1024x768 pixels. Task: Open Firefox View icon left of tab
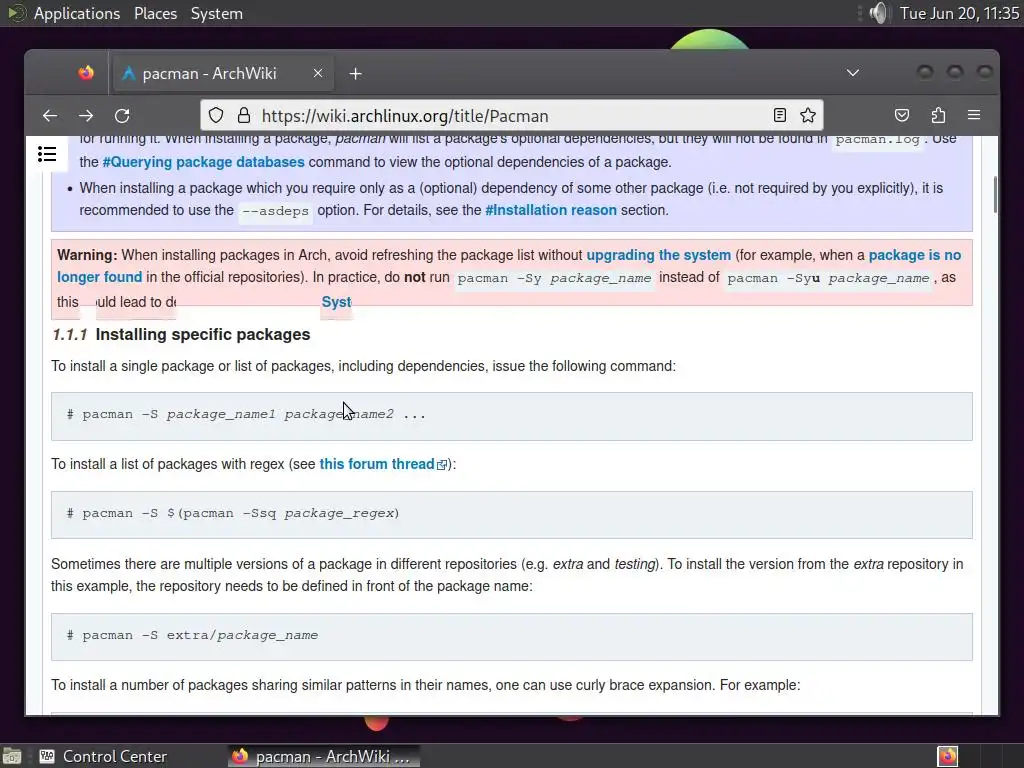click(x=86, y=73)
